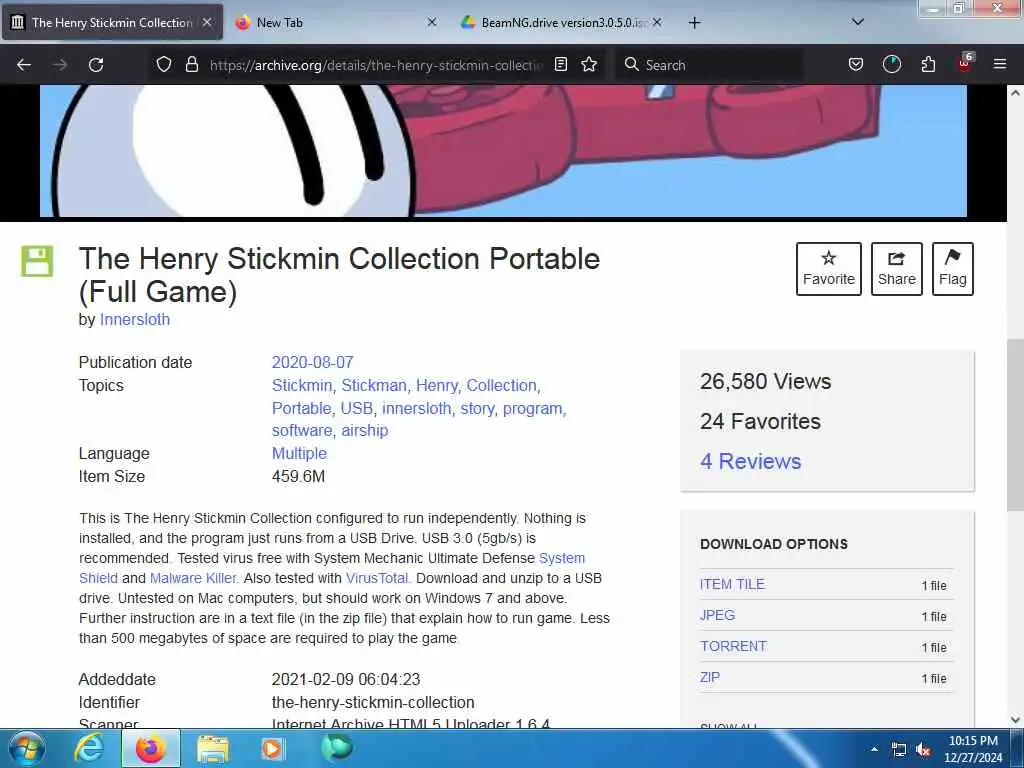The height and width of the screenshot is (768, 1024).
Task: Open the Portable topic link
Action: pyautogui.click(x=301, y=408)
